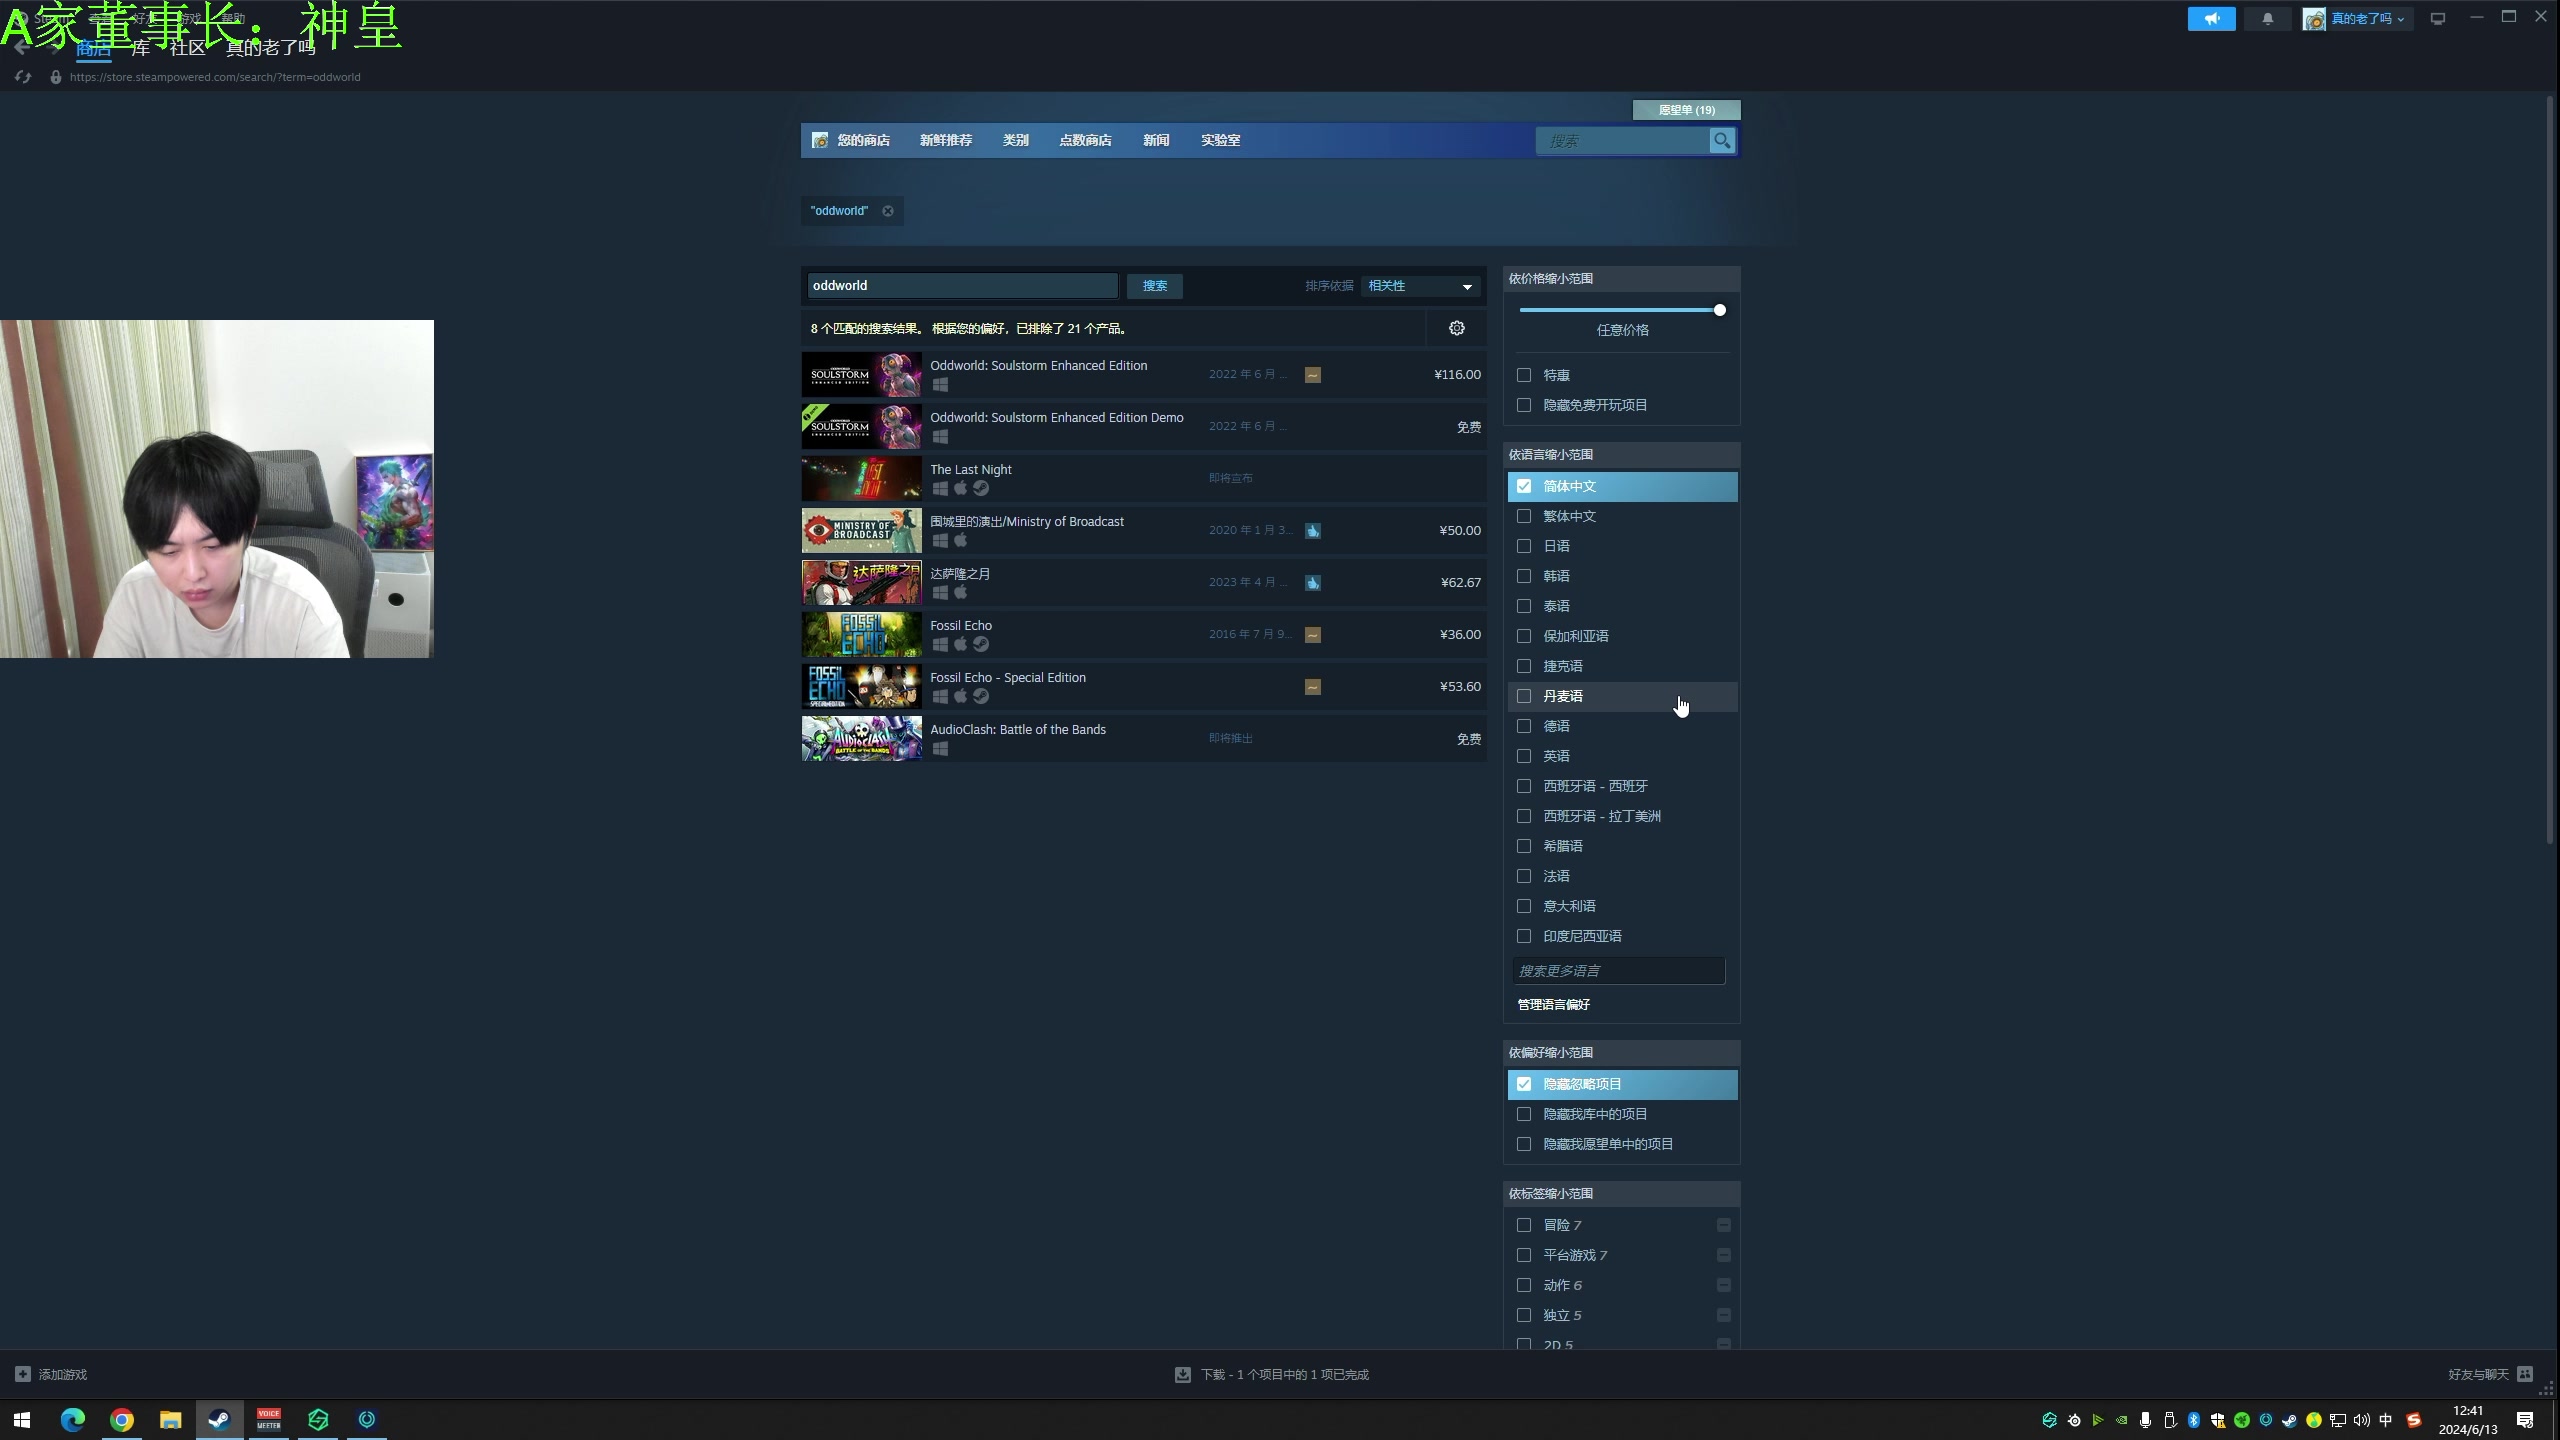Click the store 搜索 input box
The height and width of the screenshot is (1440, 2560).
[1622, 141]
